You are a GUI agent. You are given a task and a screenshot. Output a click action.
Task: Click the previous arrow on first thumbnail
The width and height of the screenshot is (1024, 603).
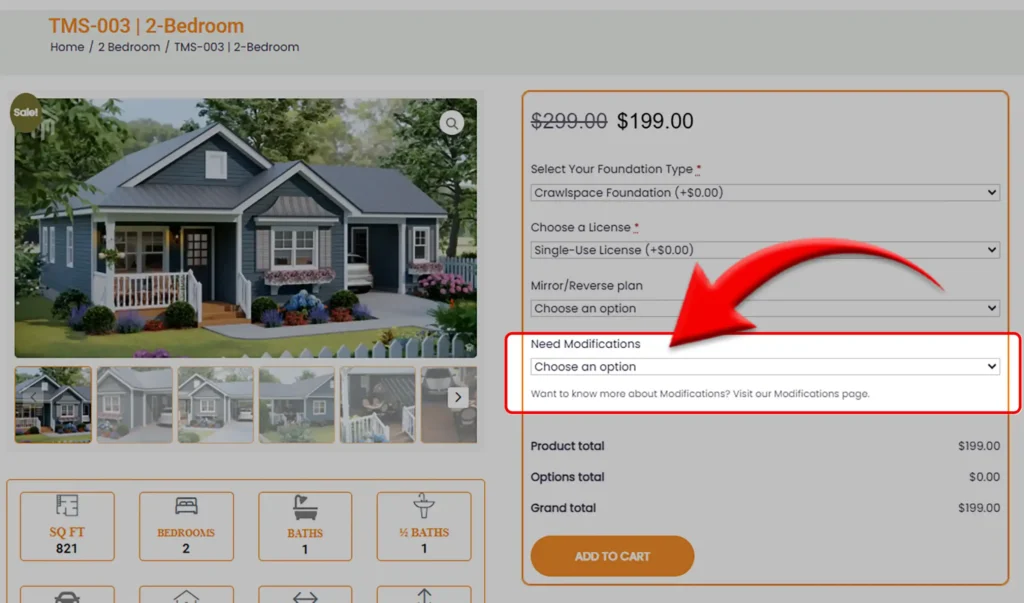pos(33,397)
